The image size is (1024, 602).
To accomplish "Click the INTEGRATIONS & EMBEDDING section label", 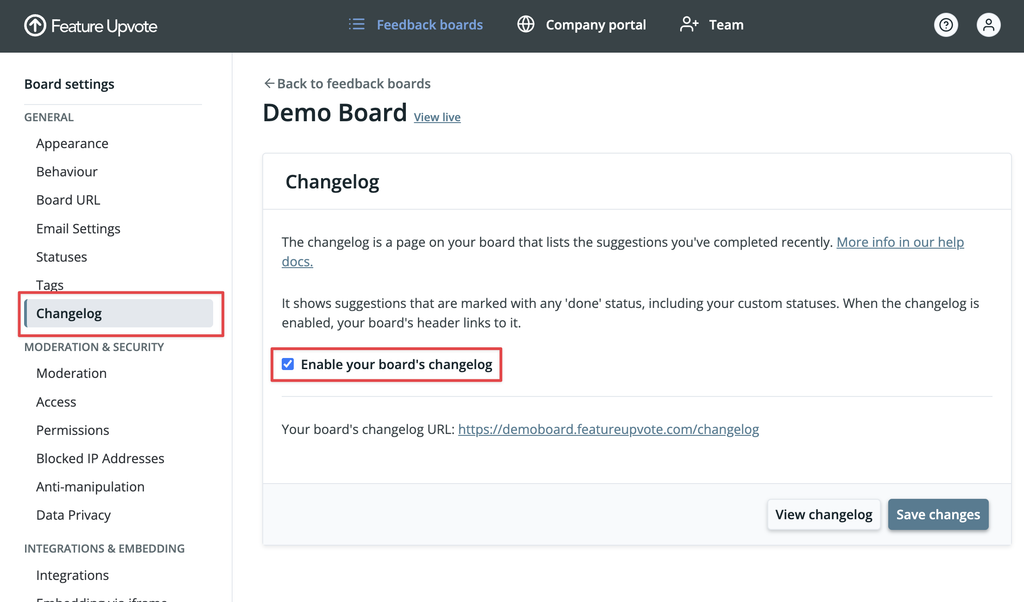I will tap(104, 548).
